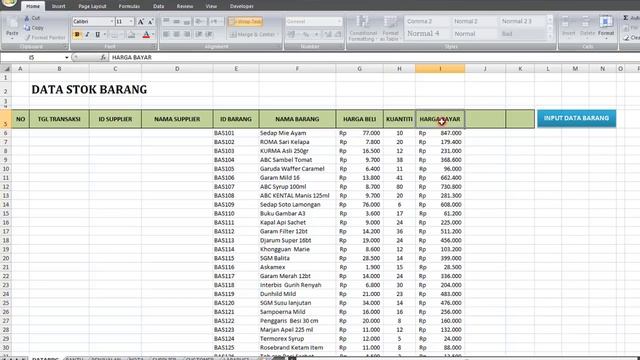Open the View ribbon tab

point(211,6)
